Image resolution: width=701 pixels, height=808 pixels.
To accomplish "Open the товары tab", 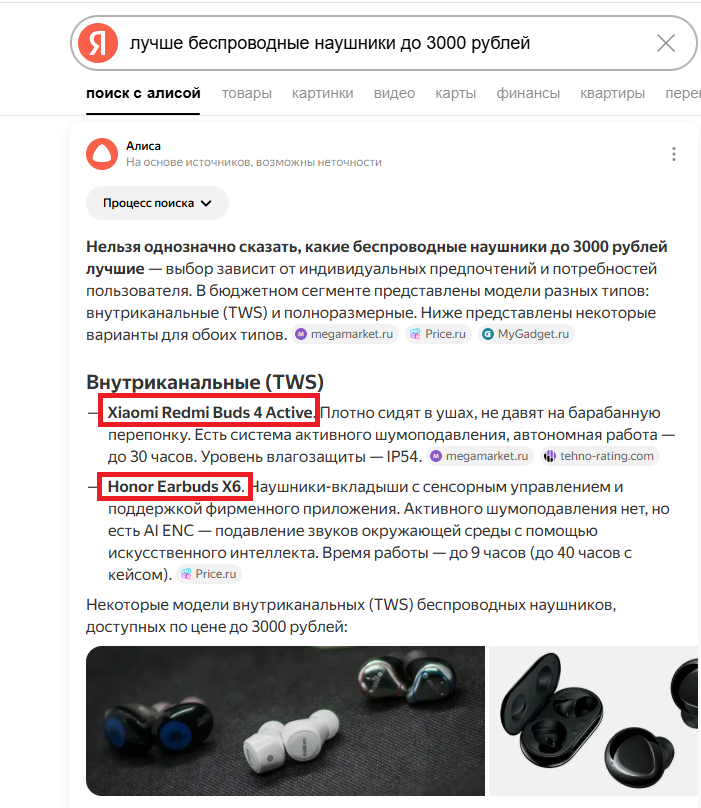I will 247,93.
